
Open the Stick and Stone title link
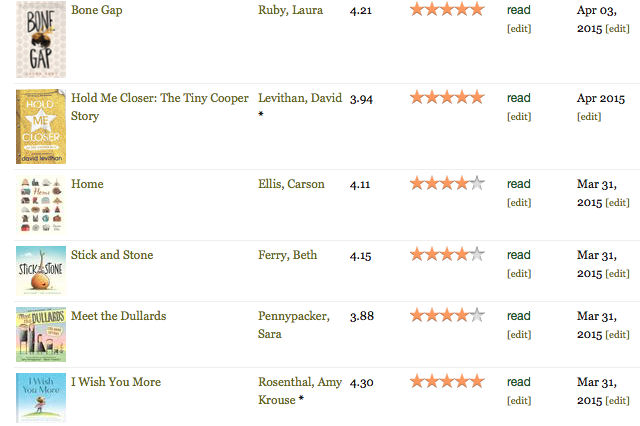coord(112,255)
